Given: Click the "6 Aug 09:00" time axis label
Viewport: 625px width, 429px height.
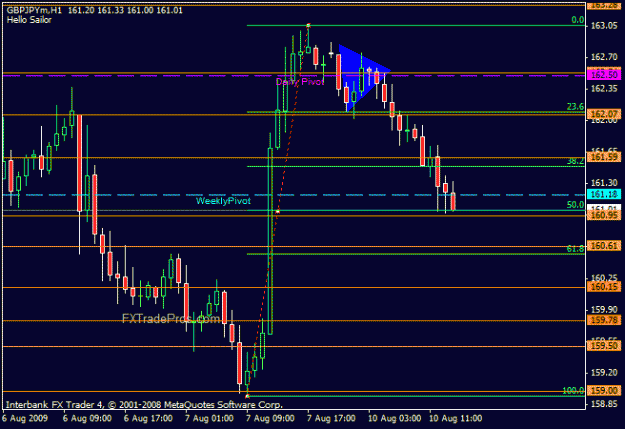Looking at the screenshot, I should 87,418.
